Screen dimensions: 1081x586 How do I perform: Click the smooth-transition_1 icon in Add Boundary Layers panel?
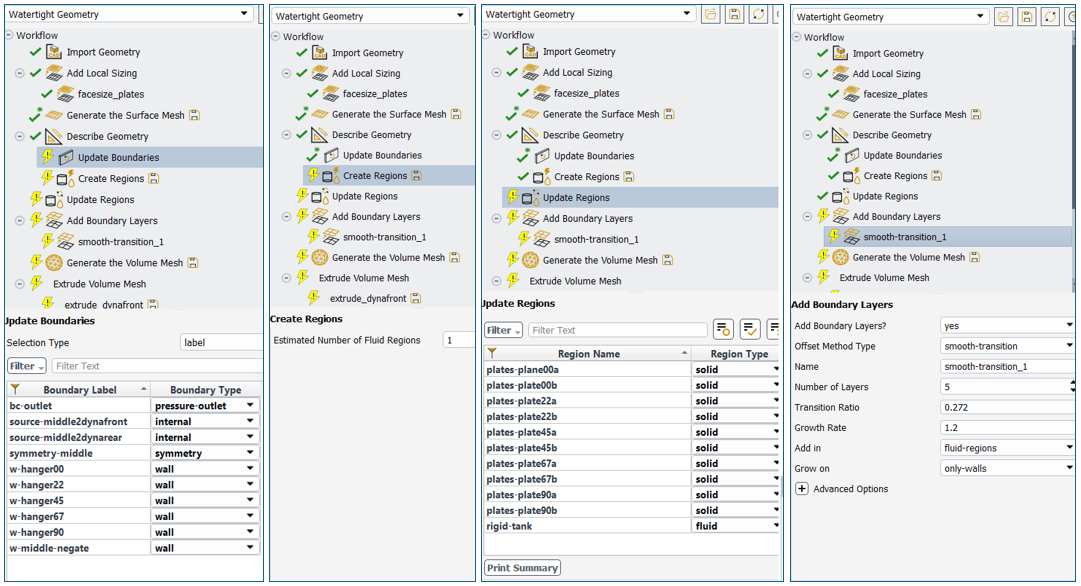(851, 236)
